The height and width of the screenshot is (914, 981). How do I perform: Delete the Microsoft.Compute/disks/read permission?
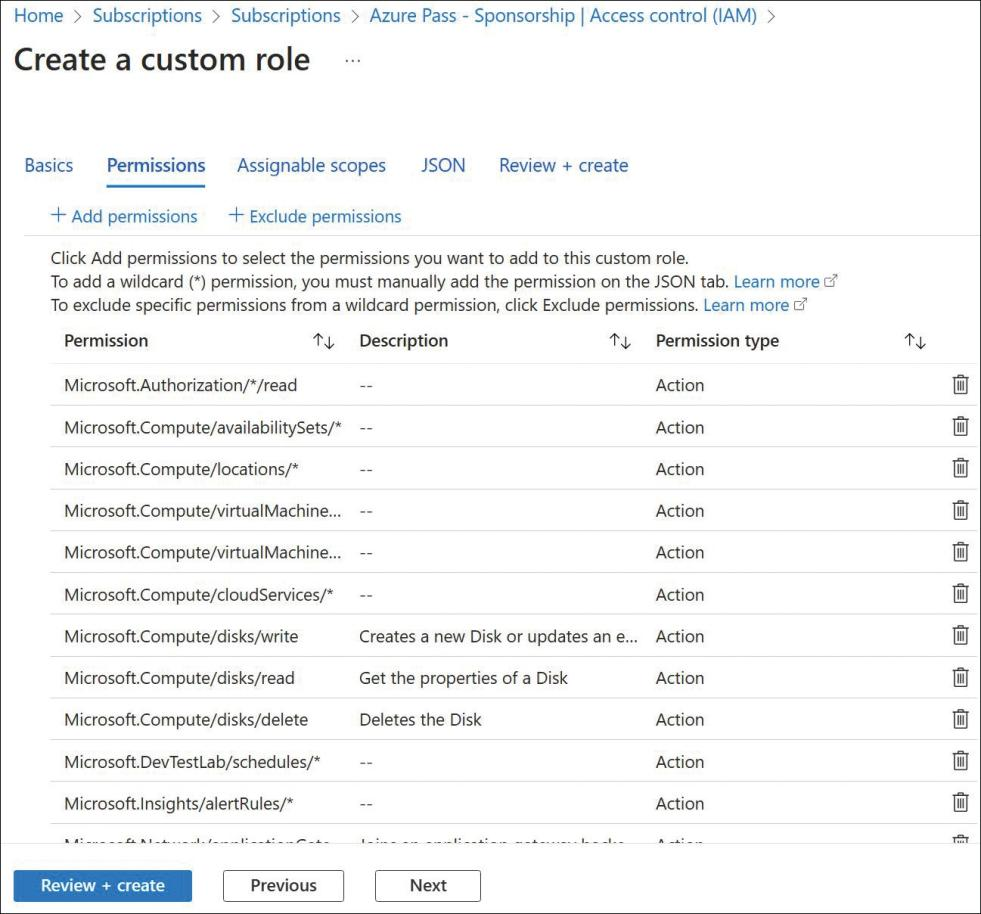click(x=960, y=677)
